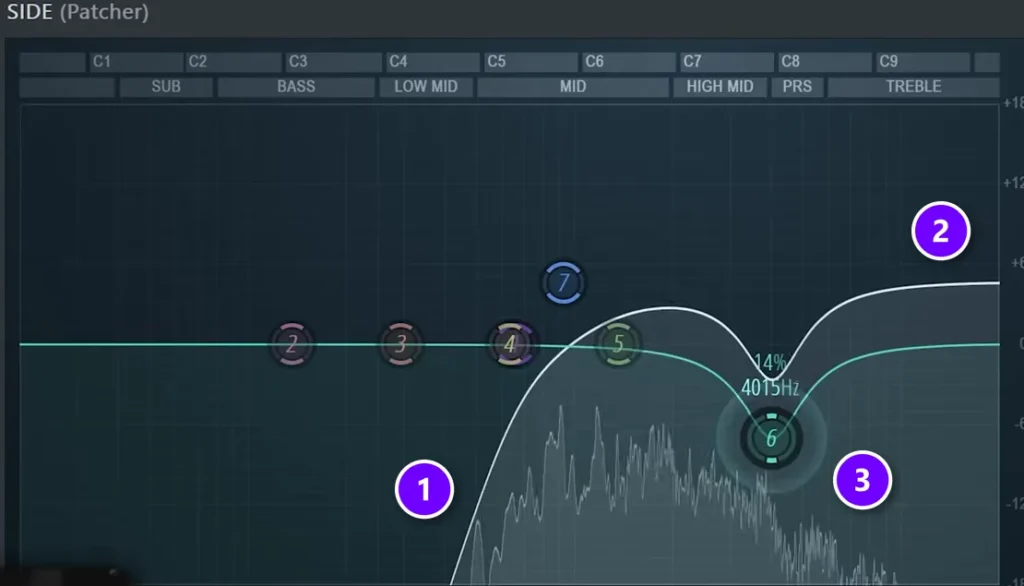Image resolution: width=1024 pixels, height=586 pixels.
Task: Select EQ band 5 node
Action: (x=618, y=344)
